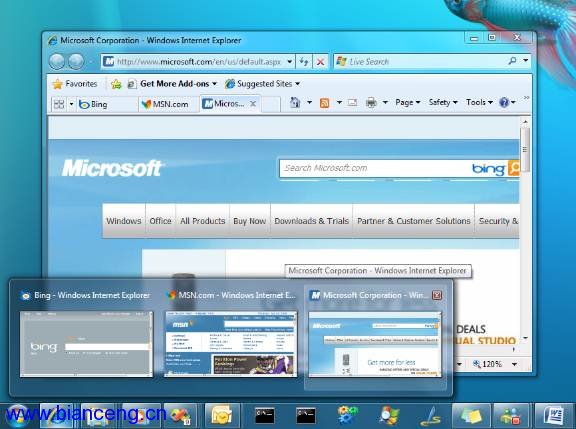The width and height of the screenshot is (576, 429).
Task: Select the Bing window preview thumbnail
Action: (86, 344)
